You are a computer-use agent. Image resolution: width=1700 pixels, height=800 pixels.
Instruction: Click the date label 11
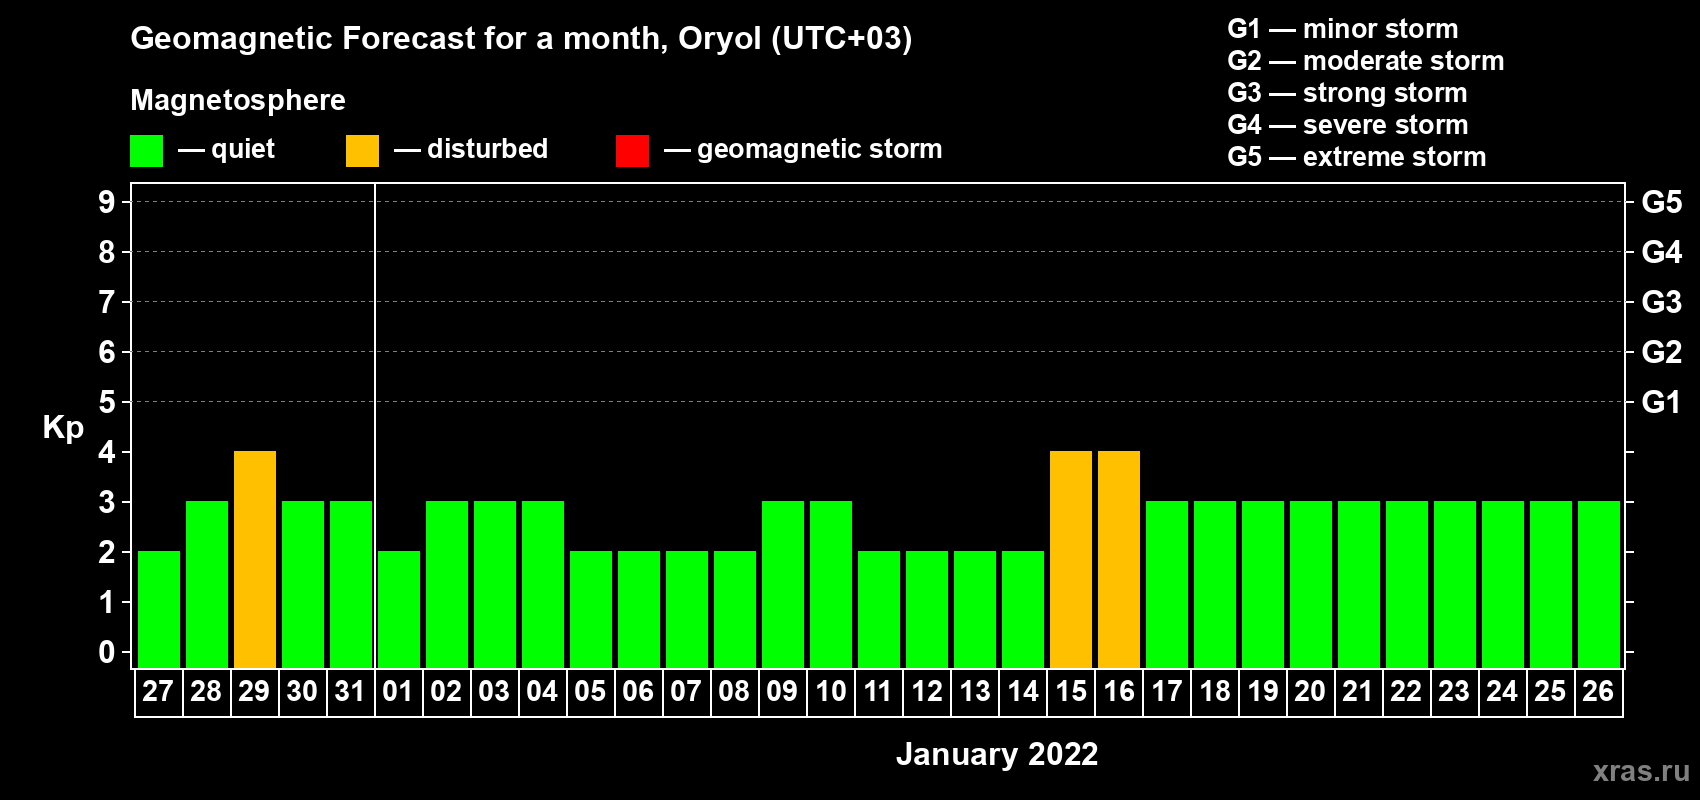[x=878, y=692]
